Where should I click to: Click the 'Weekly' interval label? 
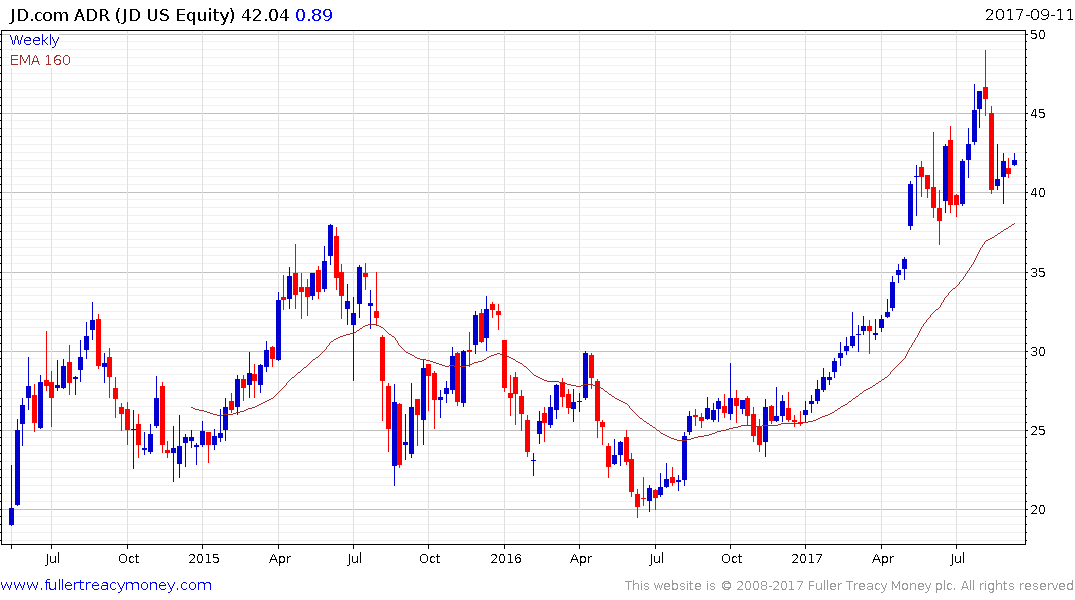pyautogui.click(x=34, y=40)
